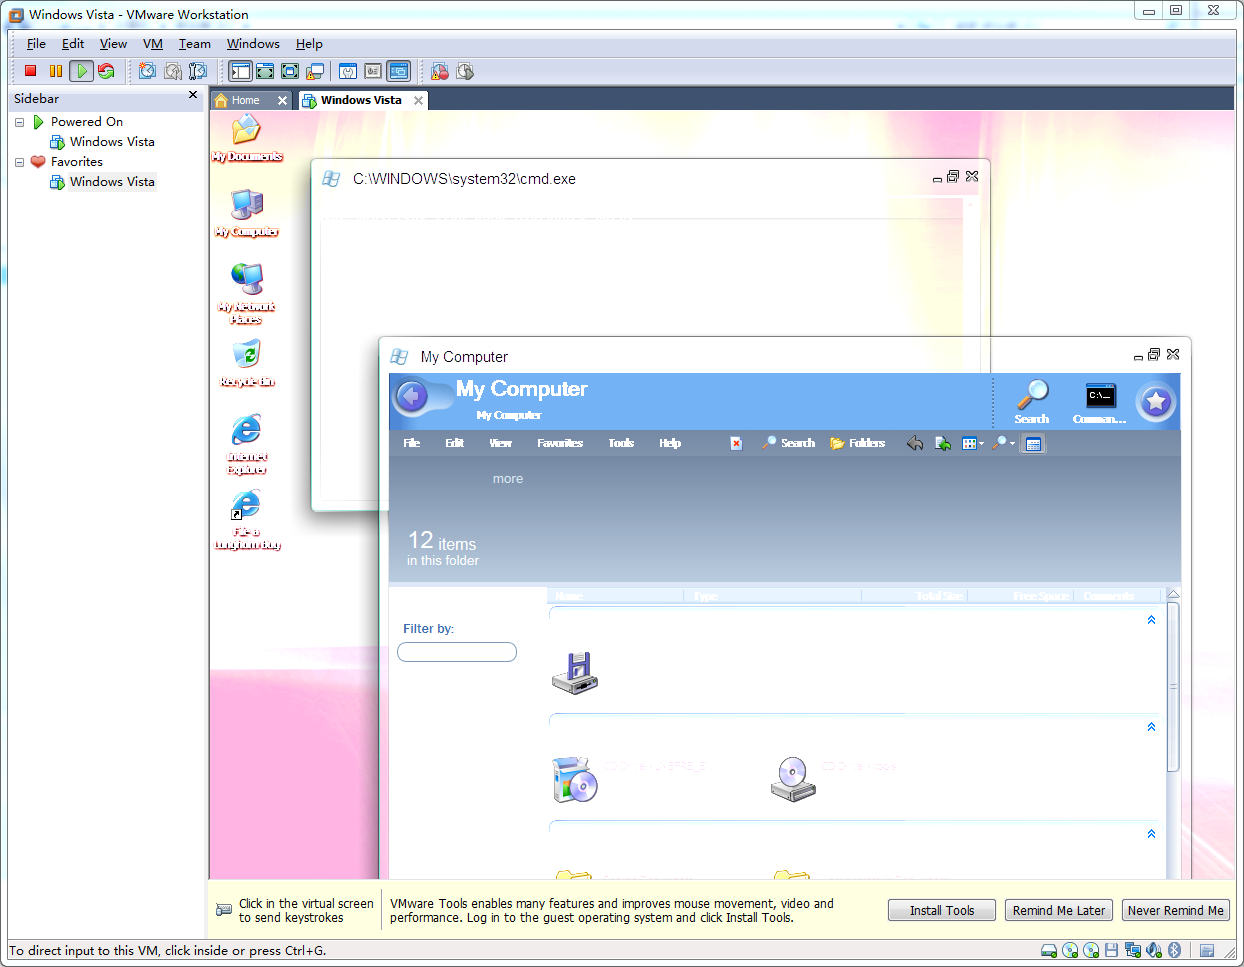The width and height of the screenshot is (1244, 967).
Task: Open the snapshot manager from the toolbar
Action: coord(198,71)
